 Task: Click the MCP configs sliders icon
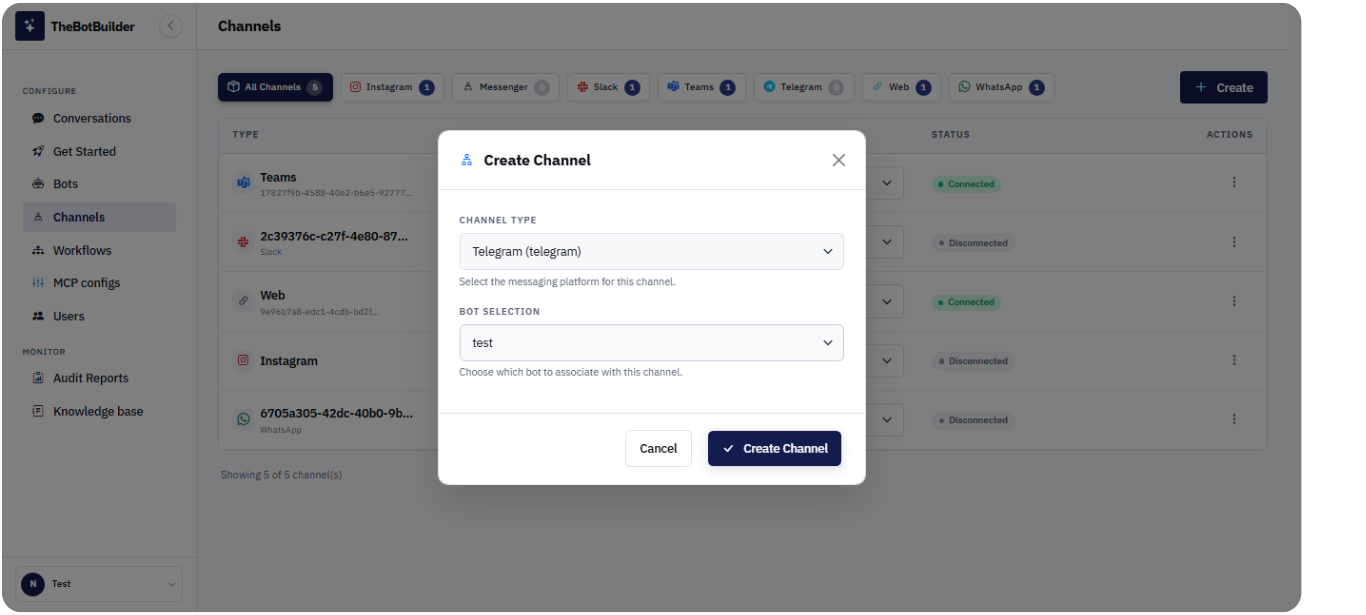pos(38,283)
